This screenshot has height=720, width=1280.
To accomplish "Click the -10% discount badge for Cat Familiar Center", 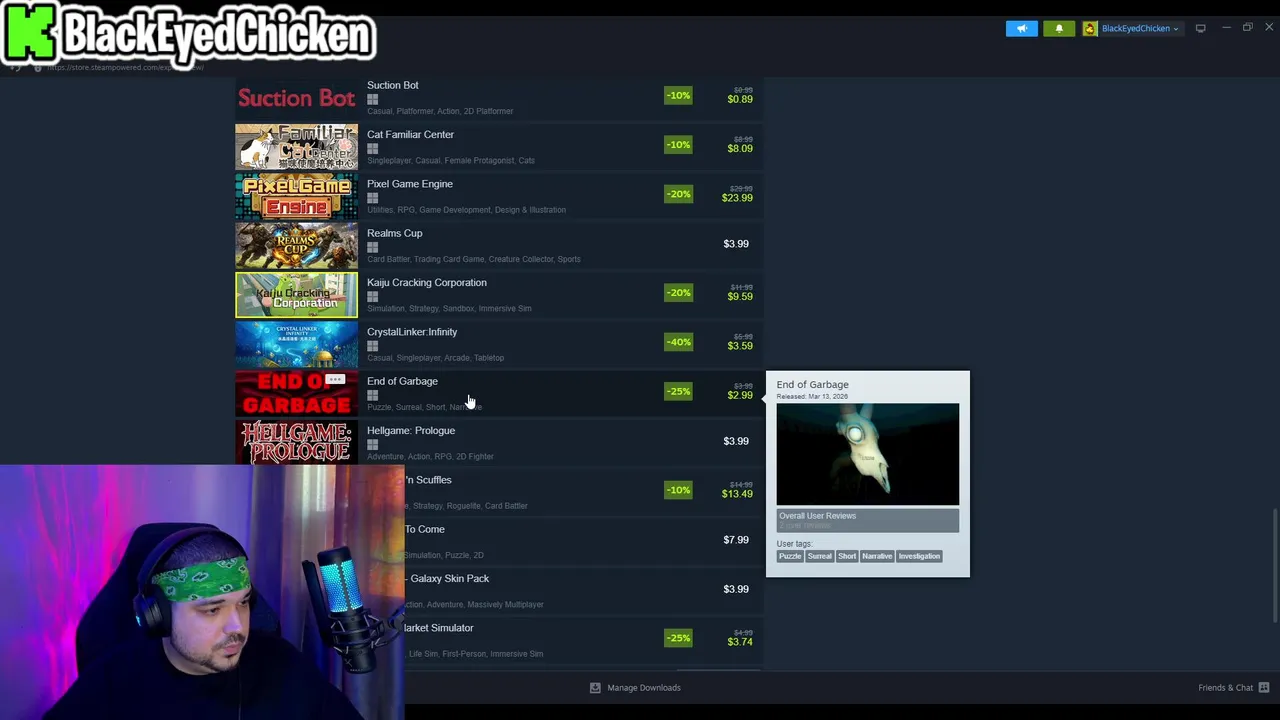I will [x=678, y=144].
